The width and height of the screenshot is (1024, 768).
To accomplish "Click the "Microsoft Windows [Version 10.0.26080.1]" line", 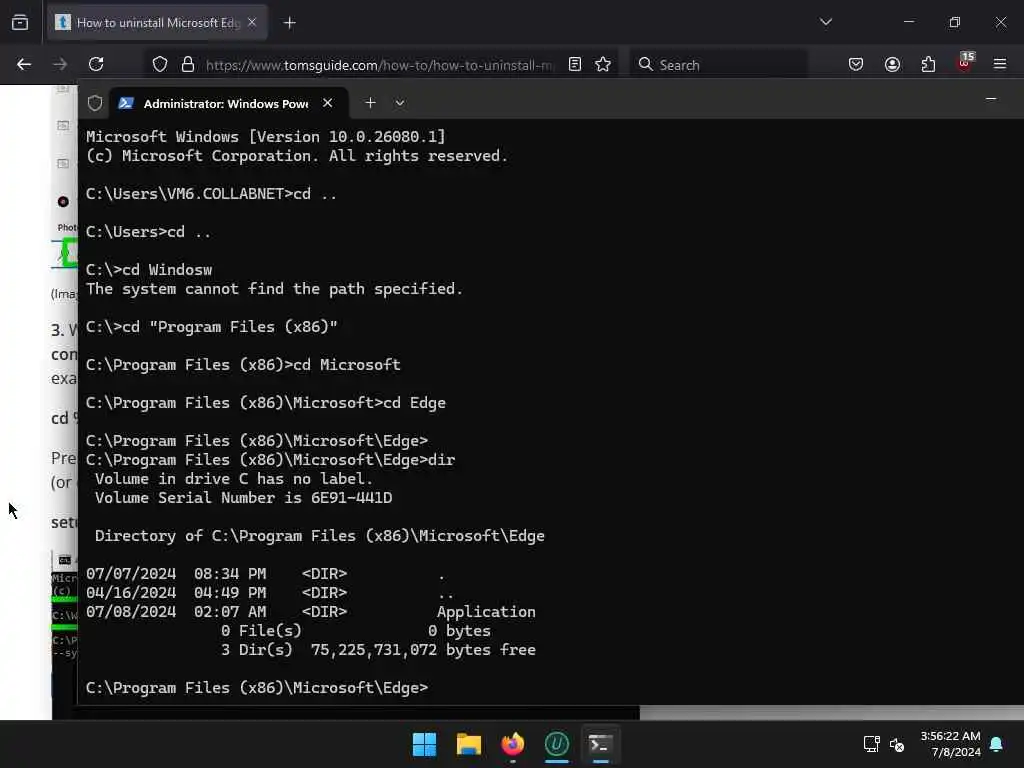I will click(265, 136).
